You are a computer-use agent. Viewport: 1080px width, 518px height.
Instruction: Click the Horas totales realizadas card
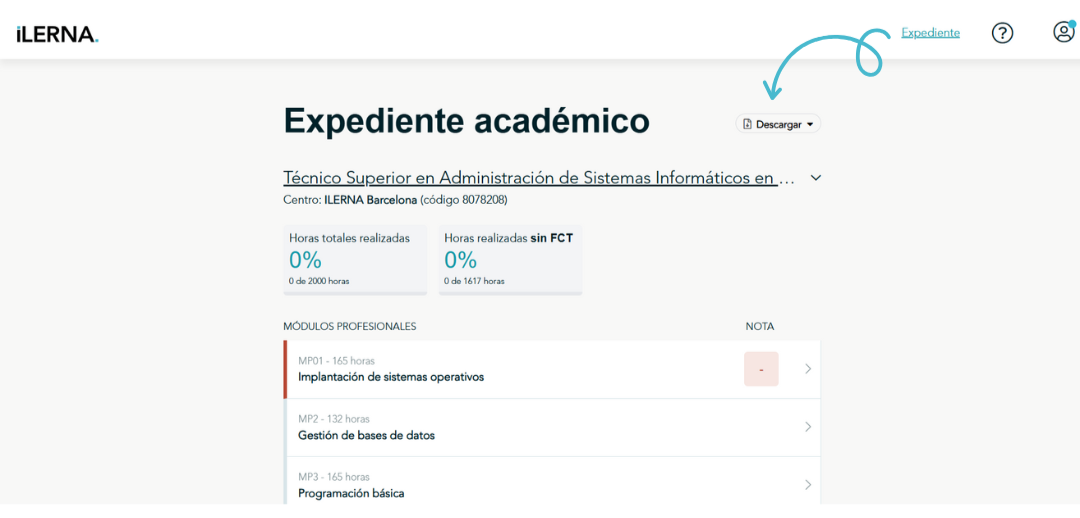click(354, 259)
